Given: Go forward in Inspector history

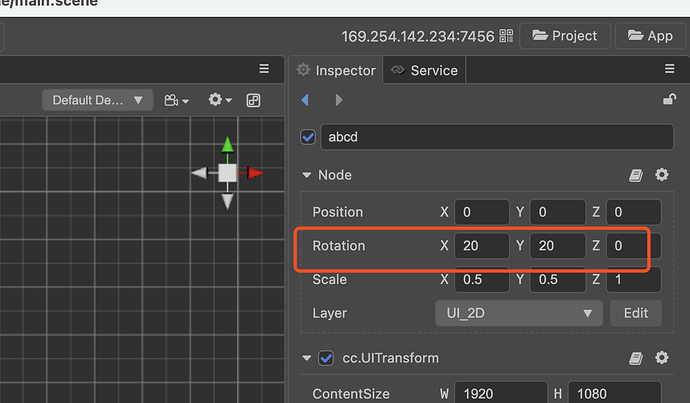Looking at the screenshot, I should (338, 100).
